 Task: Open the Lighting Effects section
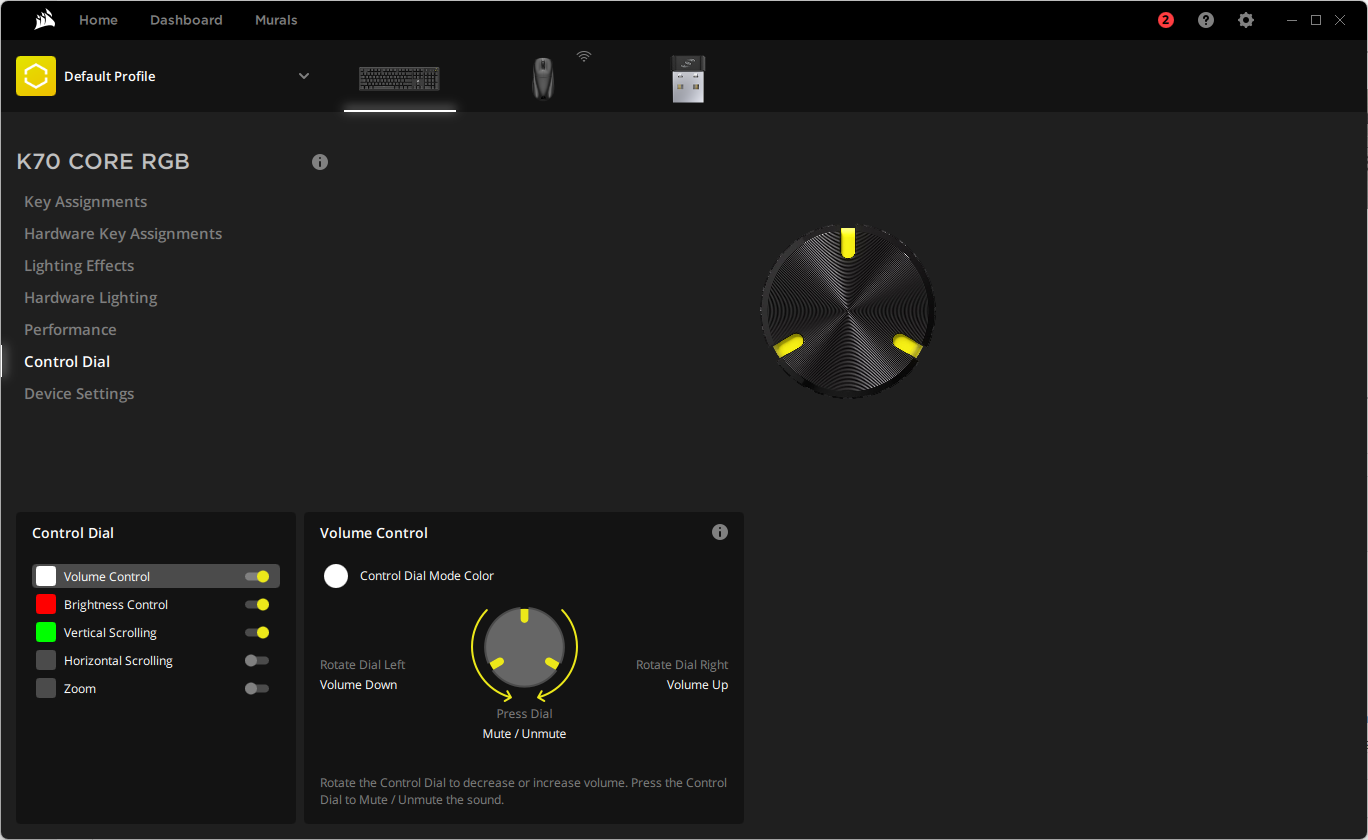click(x=79, y=266)
